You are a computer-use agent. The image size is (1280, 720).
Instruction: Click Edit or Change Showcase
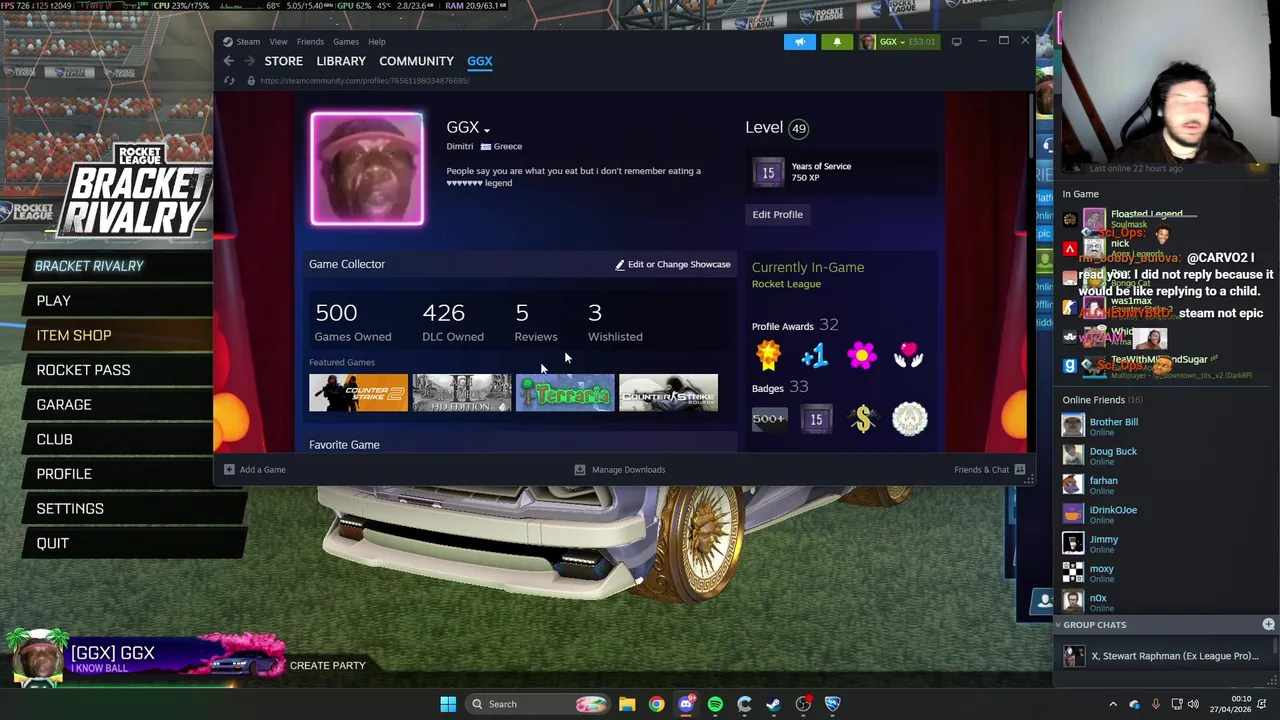673,264
